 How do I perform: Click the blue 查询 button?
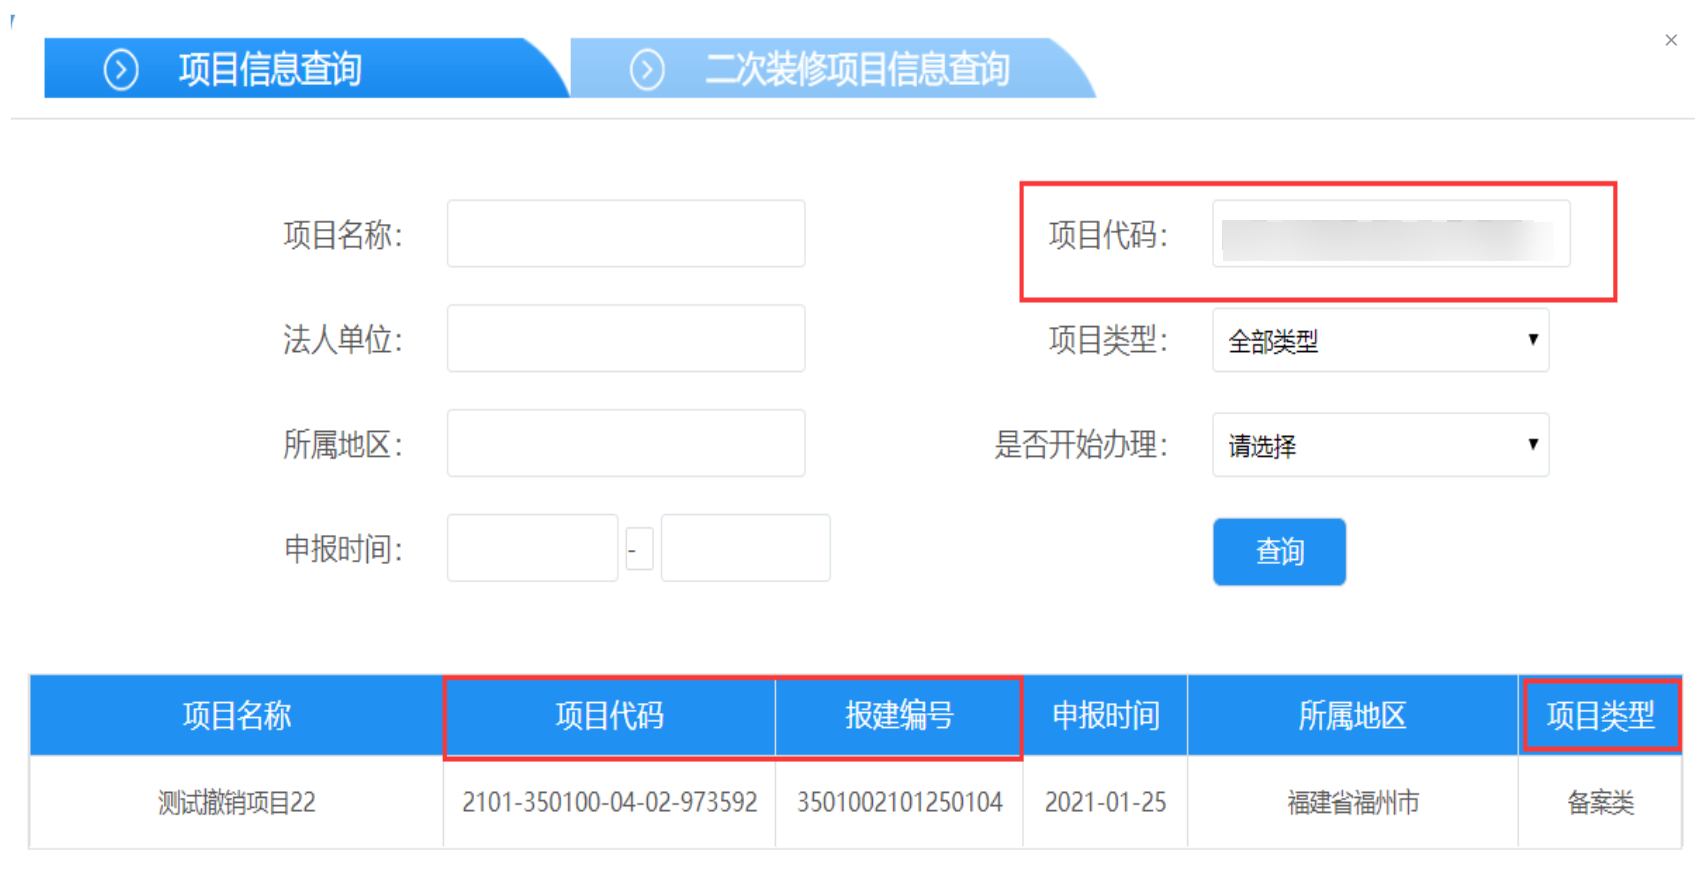[x=1280, y=551]
